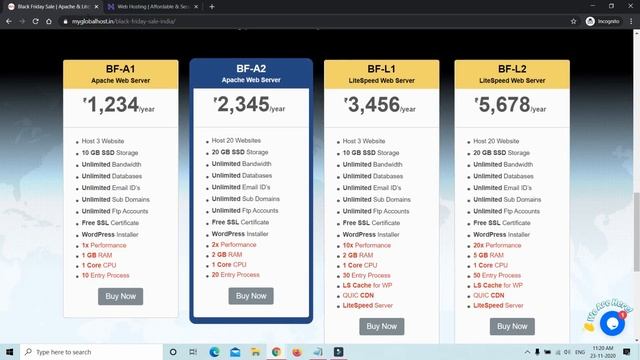Open the Incognito profile indicator
Image resolution: width=640 pixels, height=360 pixels.
pos(602,21)
